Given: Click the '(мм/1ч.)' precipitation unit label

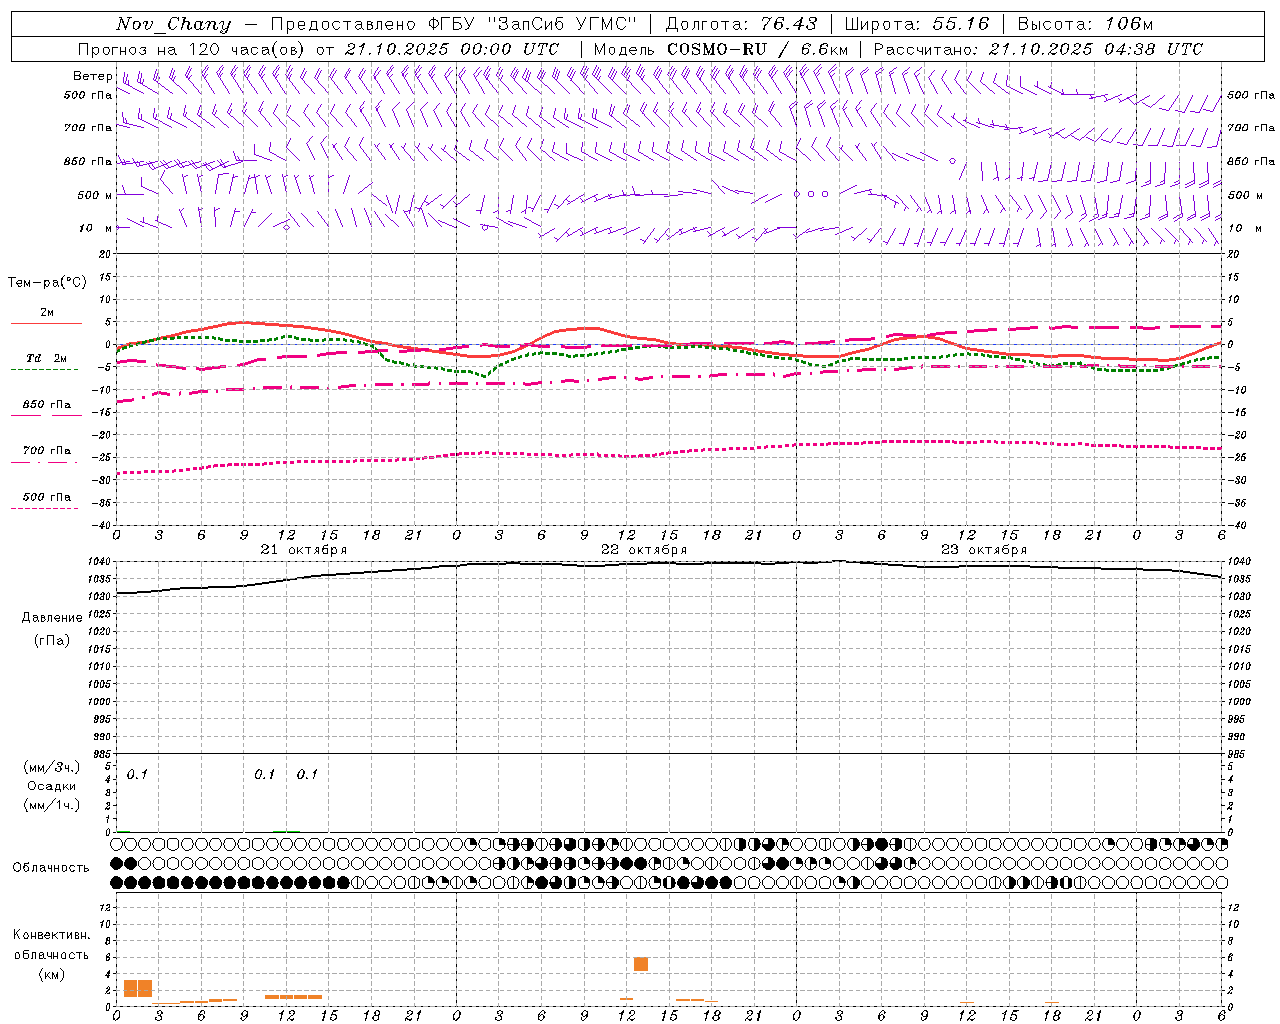Looking at the screenshot, I should pos(51,805).
